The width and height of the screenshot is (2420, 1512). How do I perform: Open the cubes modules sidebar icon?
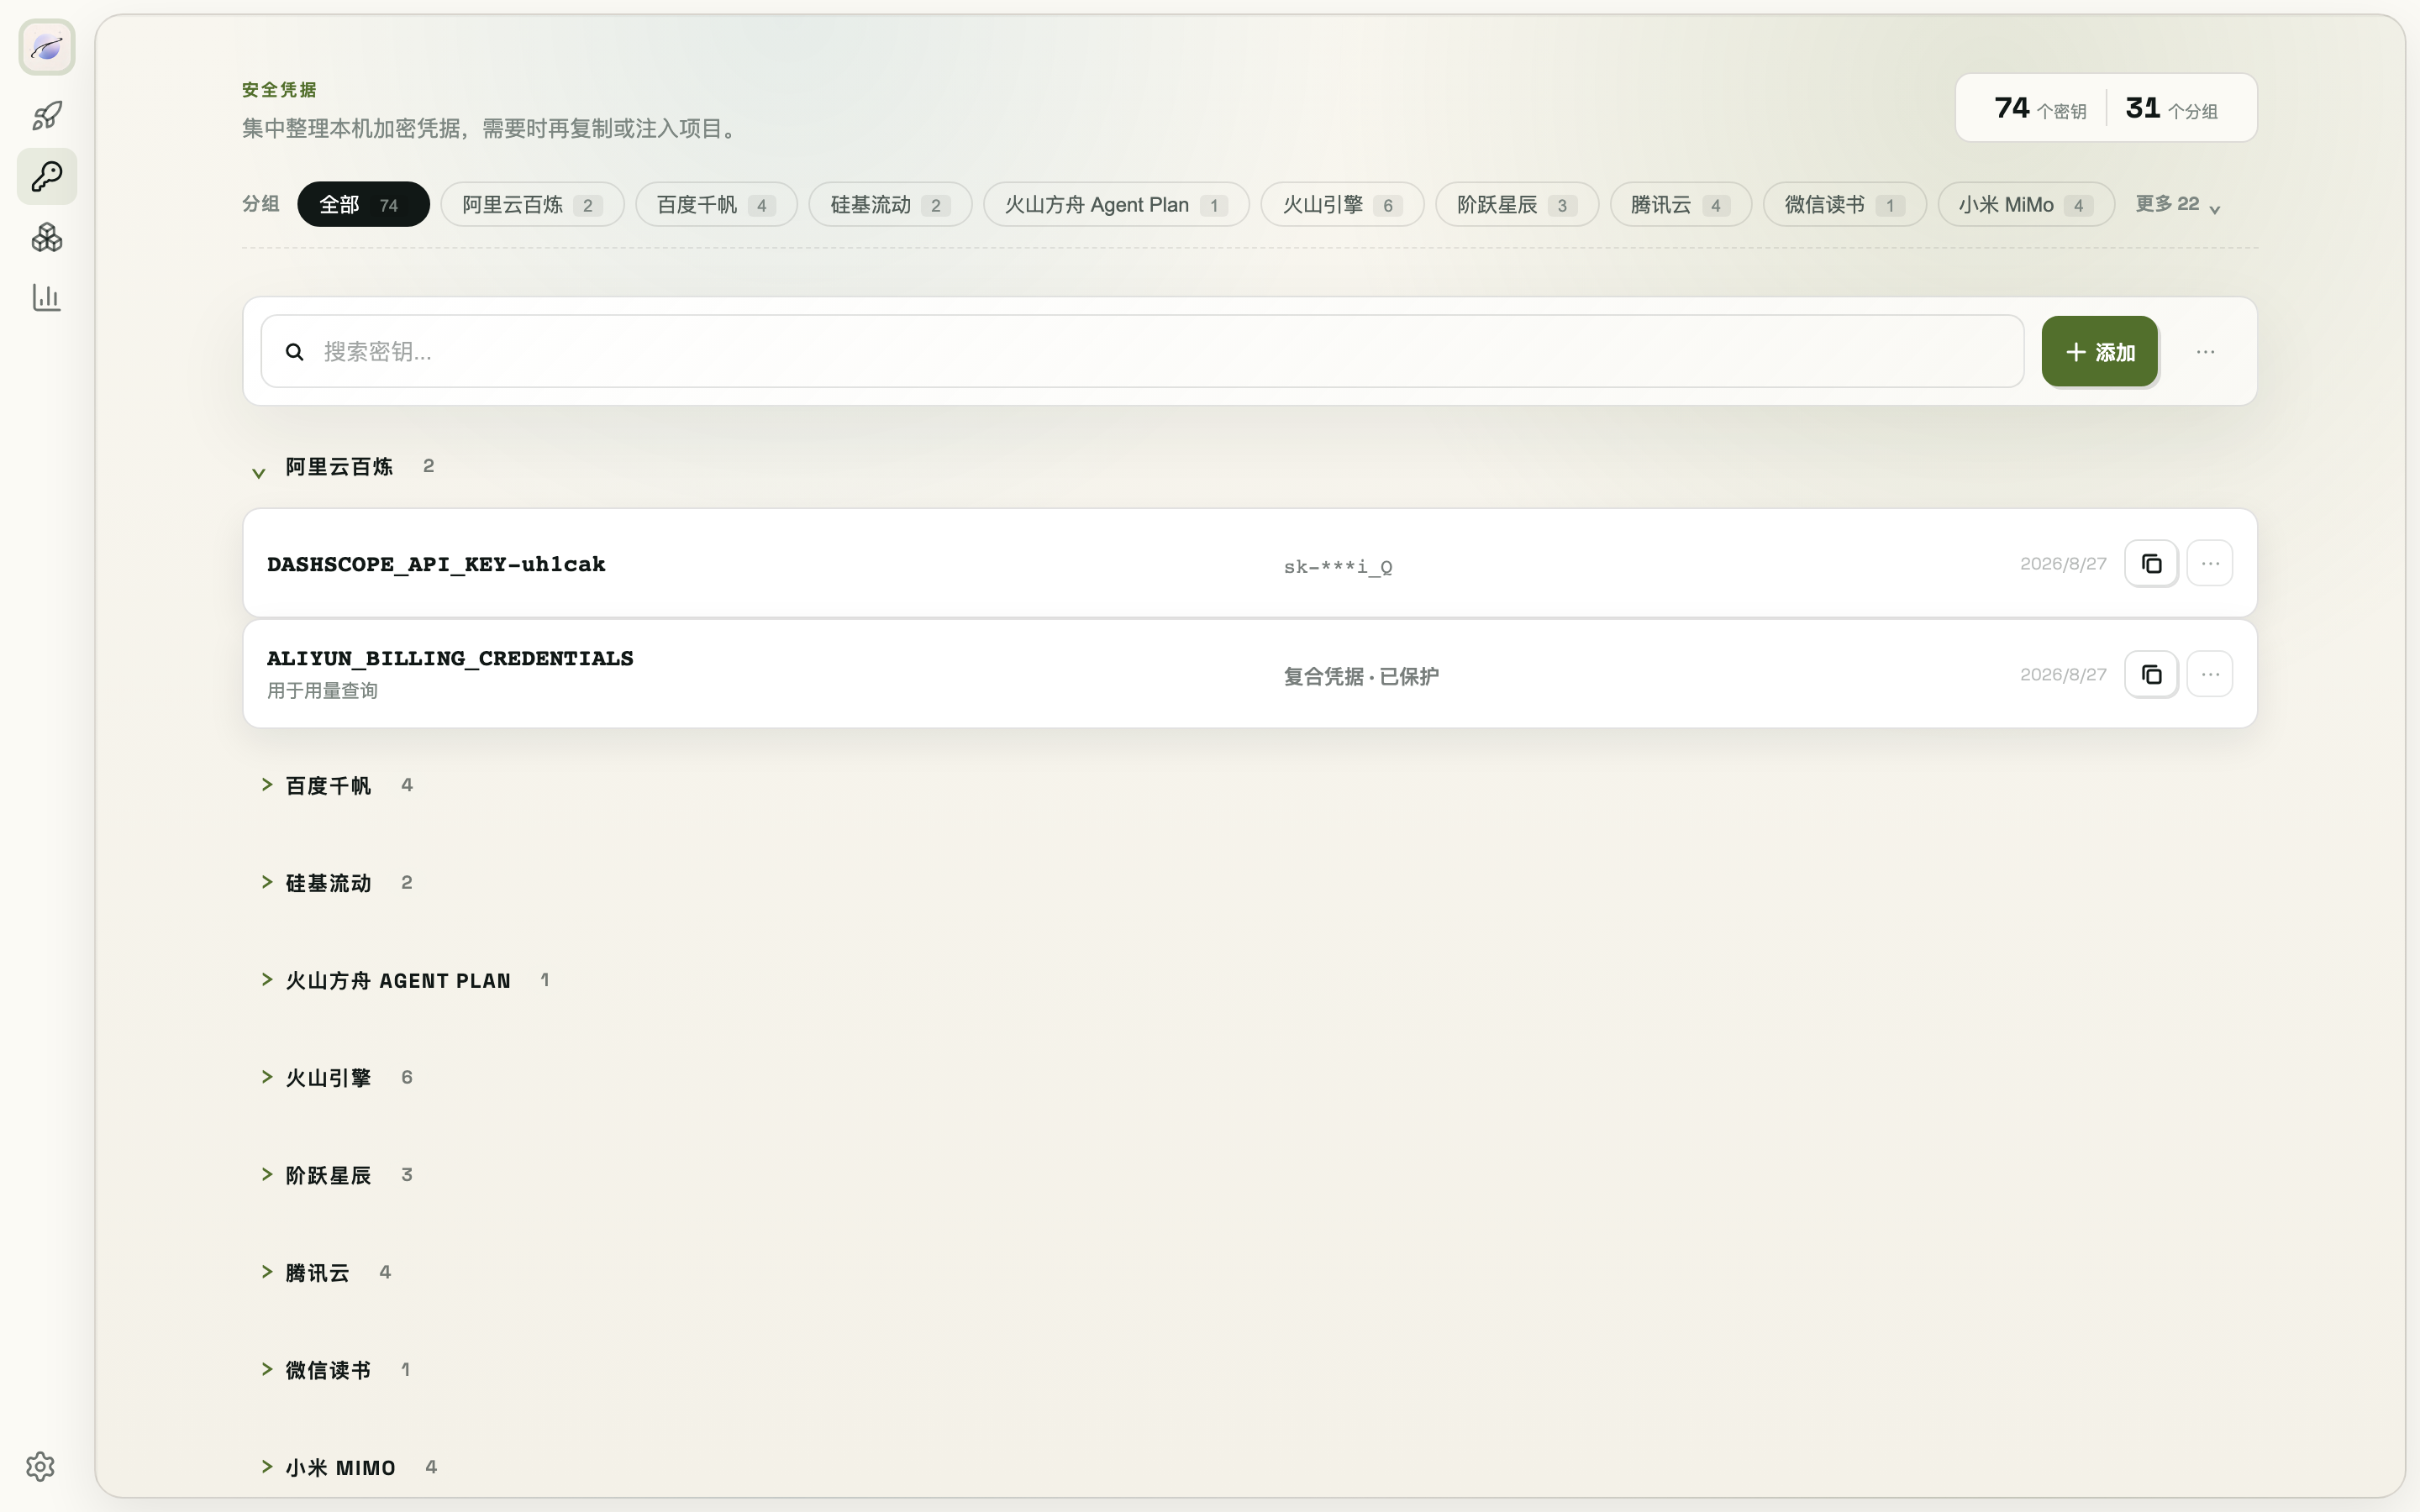tap(47, 237)
